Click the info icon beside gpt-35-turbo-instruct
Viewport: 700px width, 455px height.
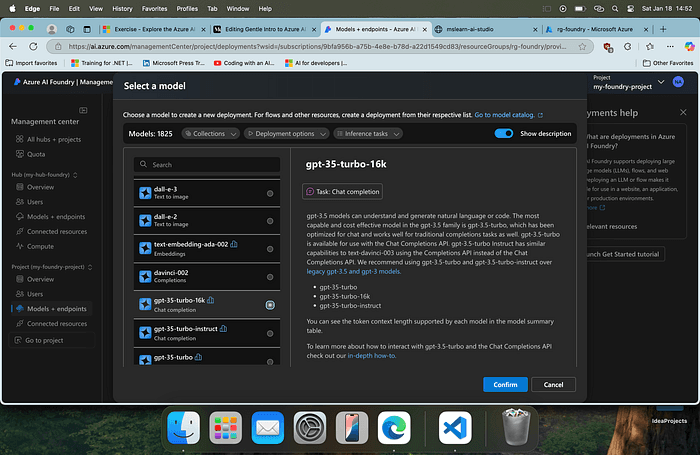(x=224, y=329)
